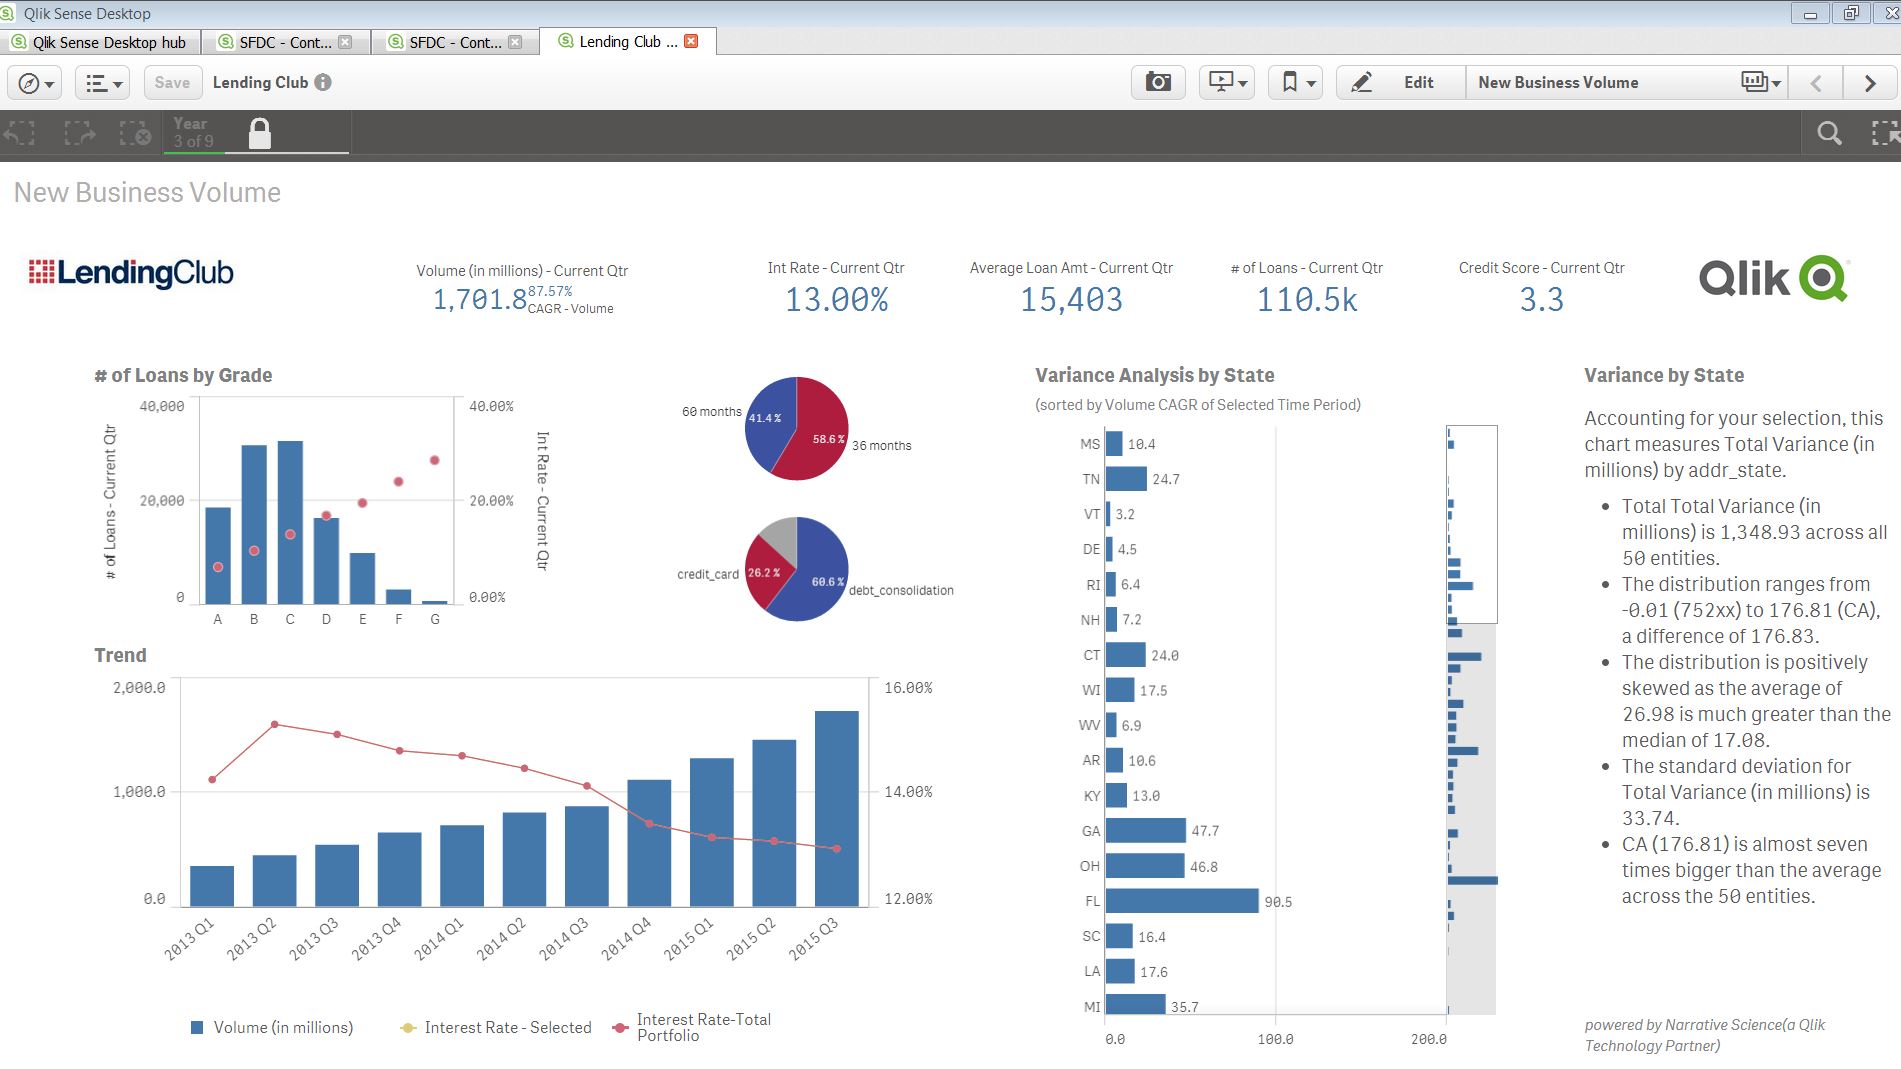
Task: Select Average Loan Amt value 15,403
Action: click(x=1071, y=299)
